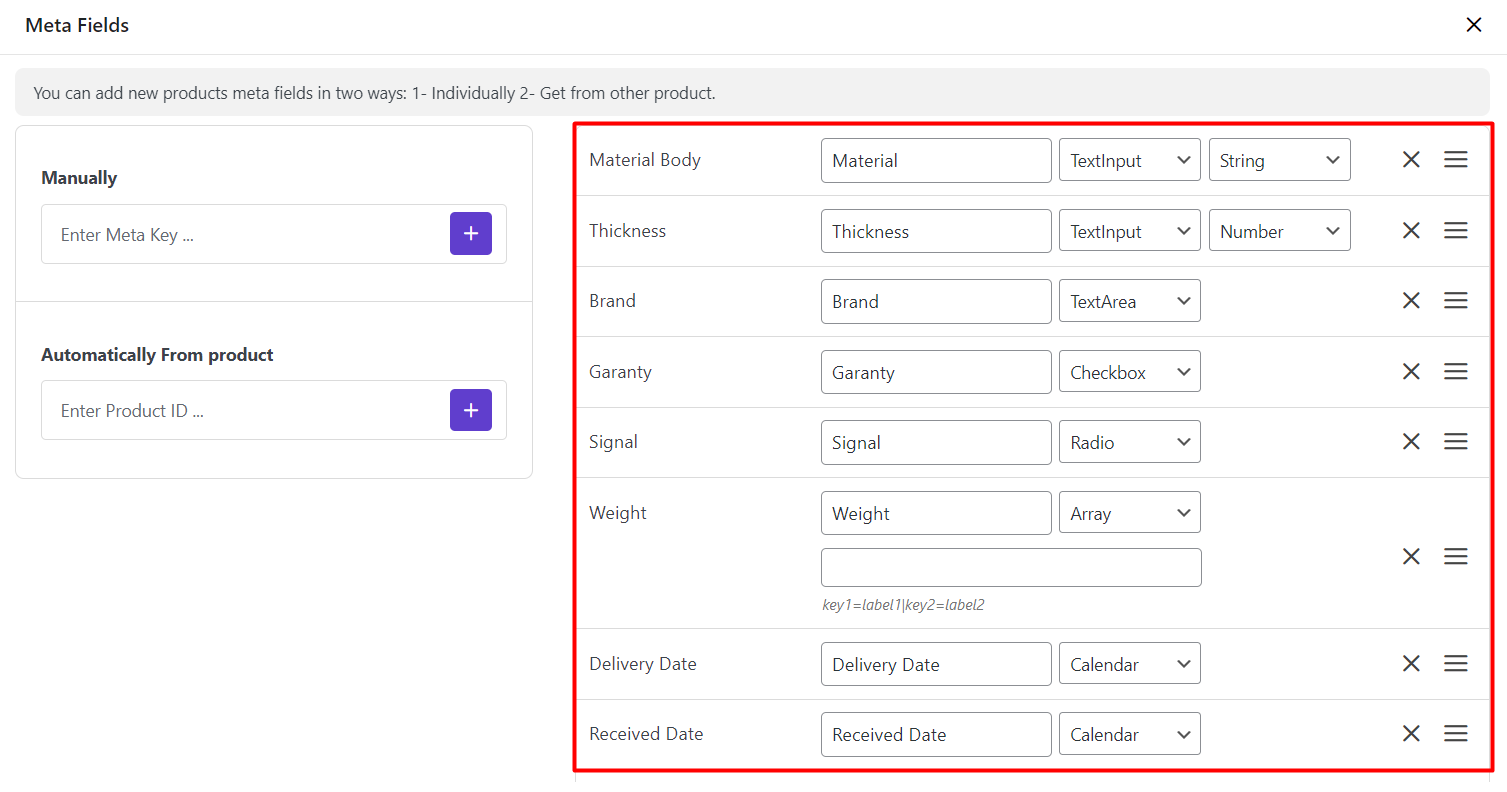Open the String data type dropdown
This screenshot has height=792, width=1507.
pyautogui.click(x=1279, y=160)
